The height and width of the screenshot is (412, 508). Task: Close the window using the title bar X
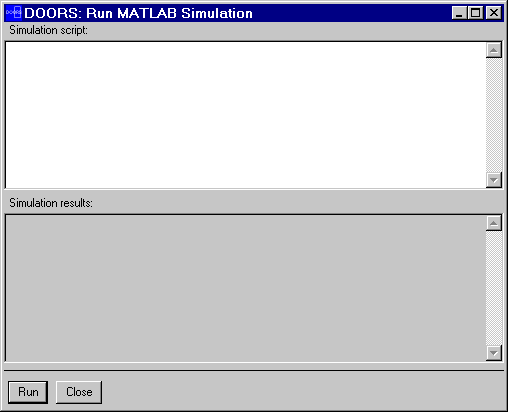tap(494, 13)
